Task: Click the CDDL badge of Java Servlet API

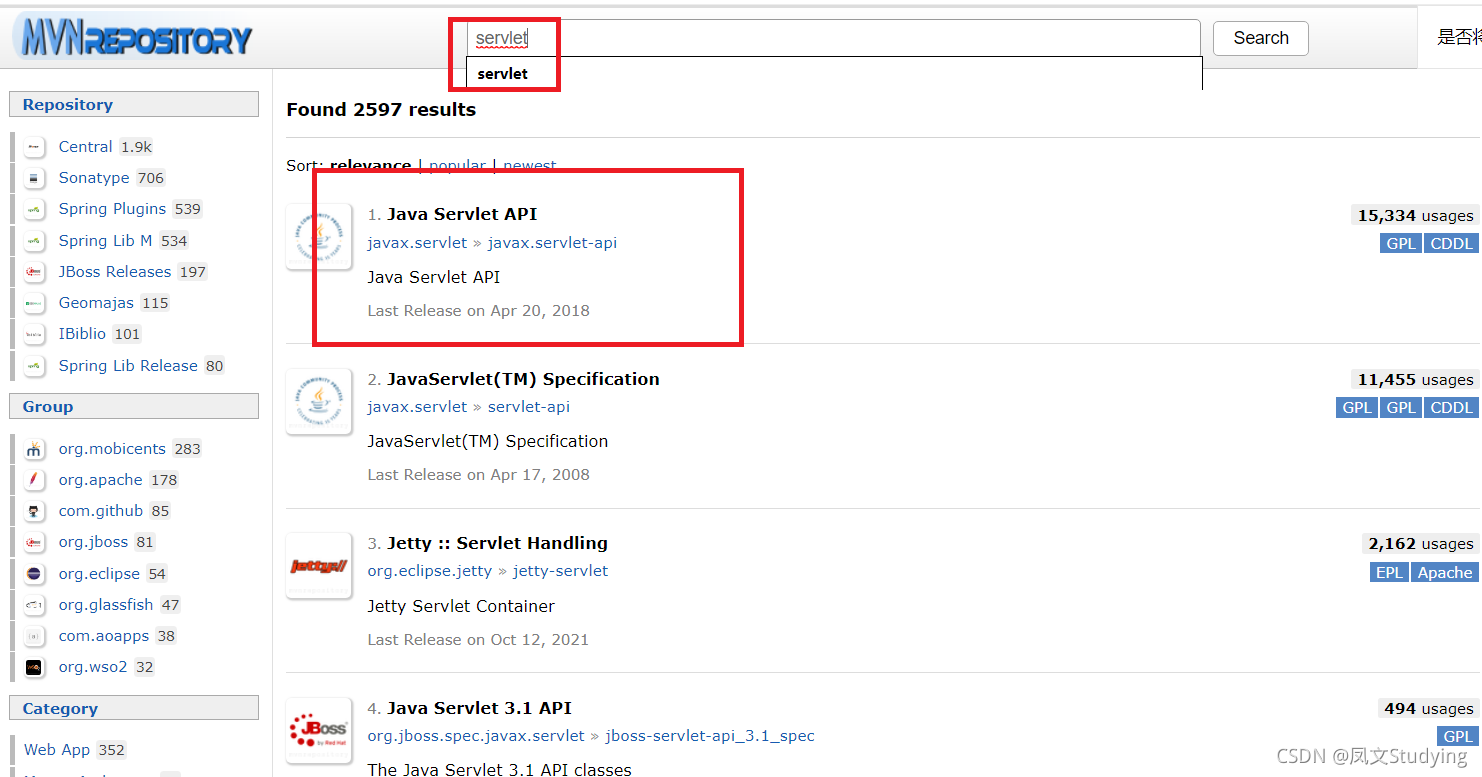Action: tap(1451, 243)
